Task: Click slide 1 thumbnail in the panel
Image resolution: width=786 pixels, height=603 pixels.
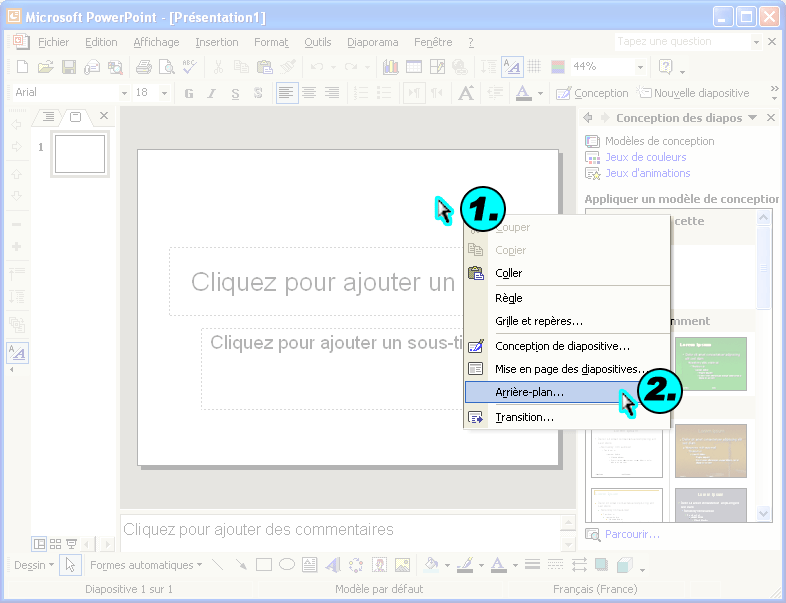Action: click(80, 154)
